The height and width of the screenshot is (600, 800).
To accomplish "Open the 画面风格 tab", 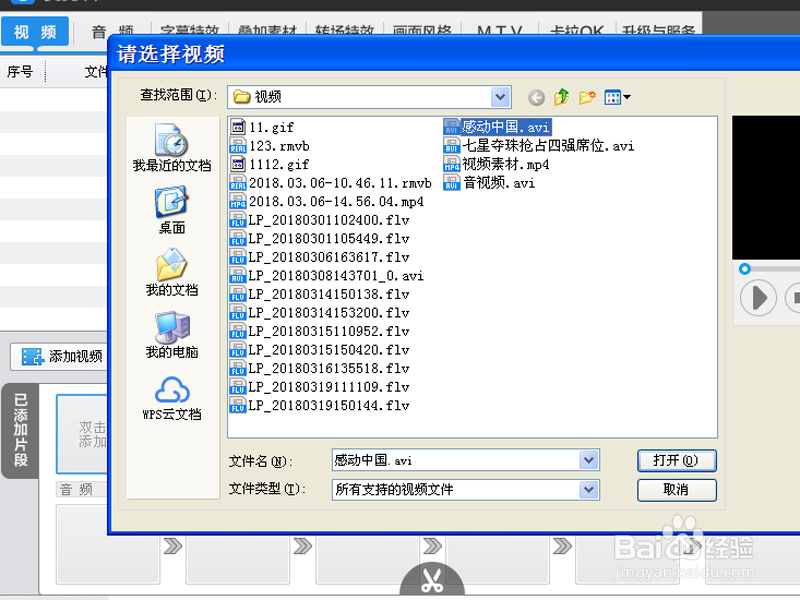I will pos(422,31).
